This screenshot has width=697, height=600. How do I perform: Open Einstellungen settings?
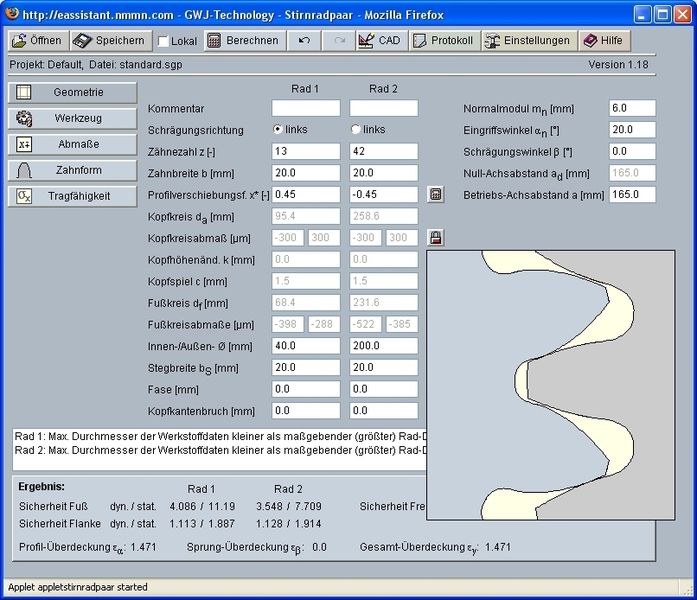pos(528,41)
